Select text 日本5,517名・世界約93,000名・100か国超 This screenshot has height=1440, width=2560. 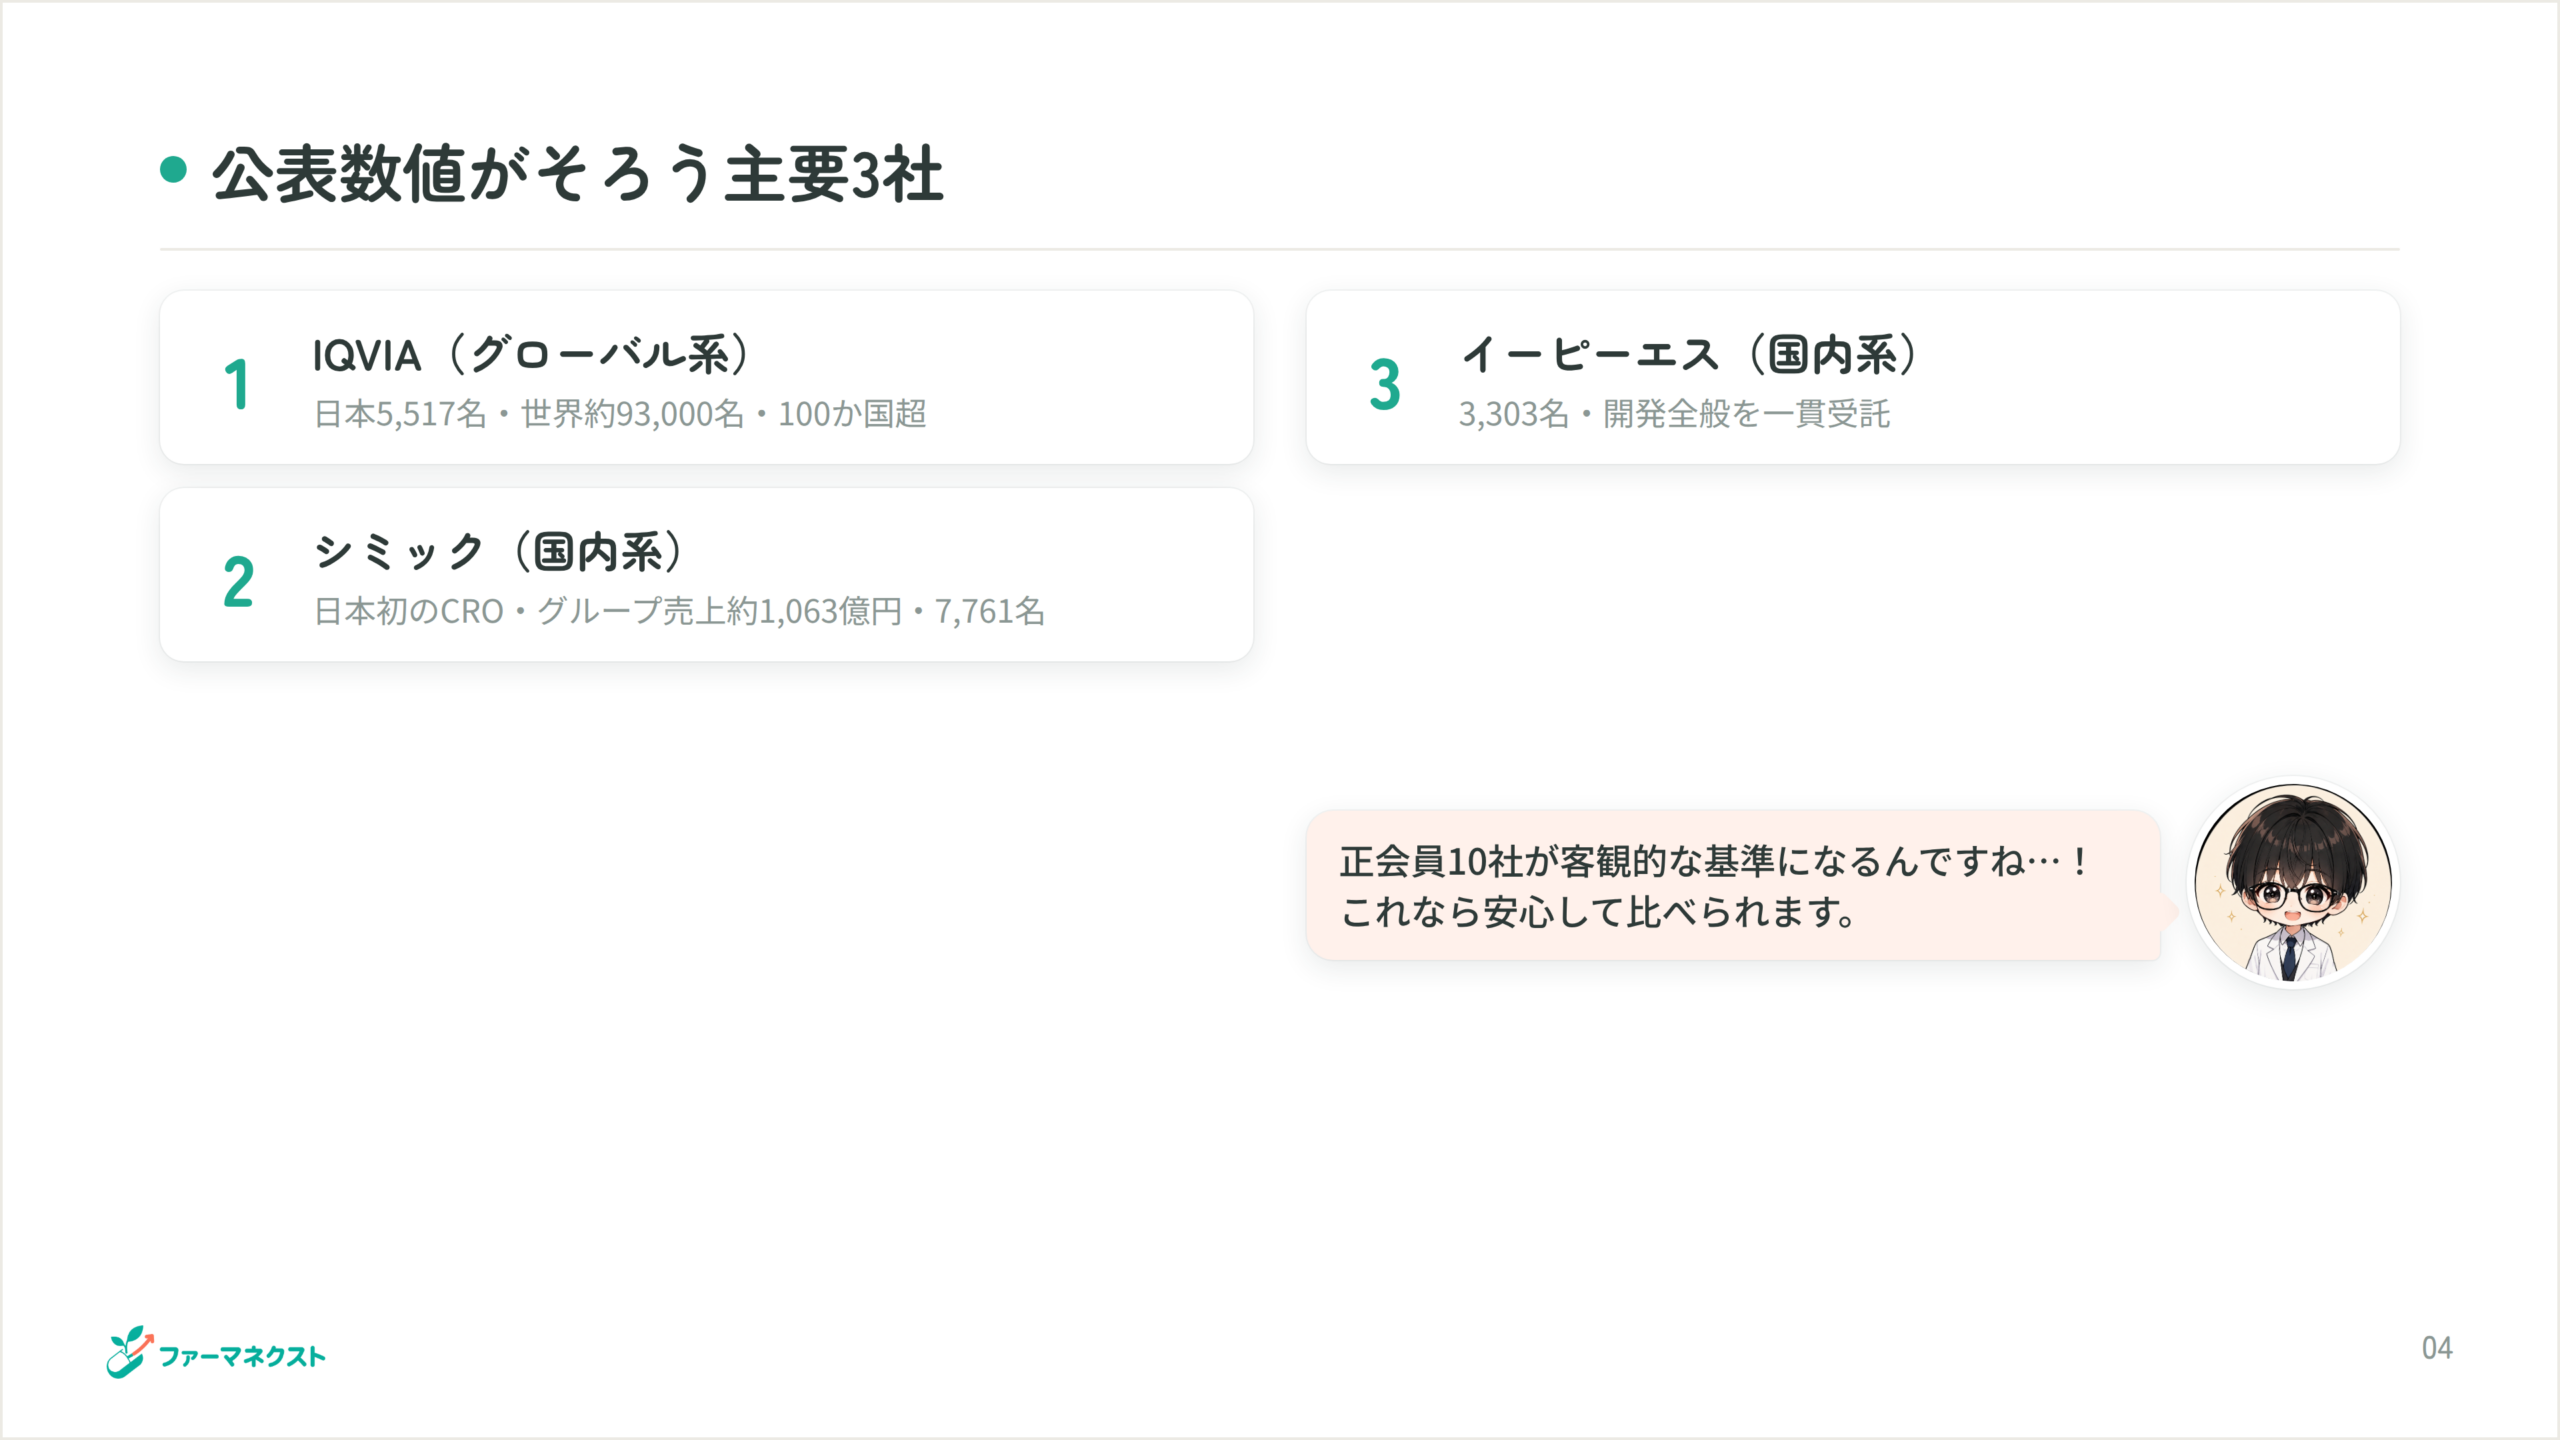620,413
